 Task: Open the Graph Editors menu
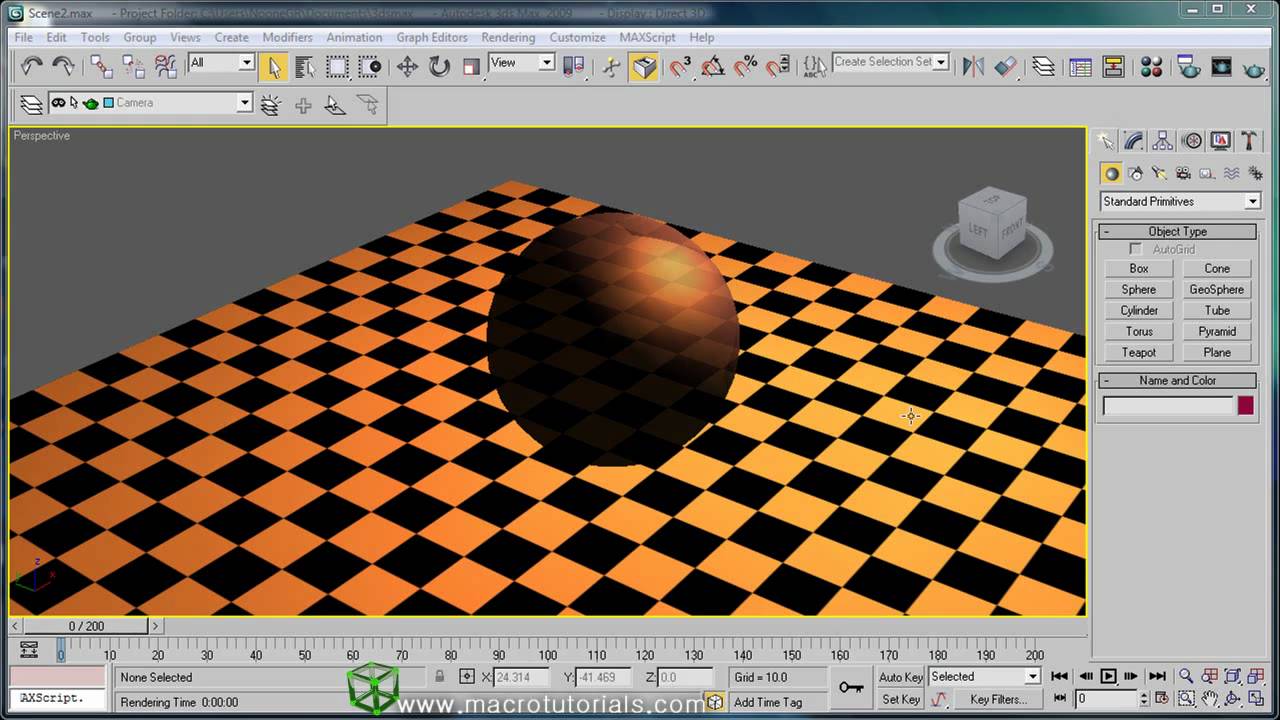tap(432, 37)
